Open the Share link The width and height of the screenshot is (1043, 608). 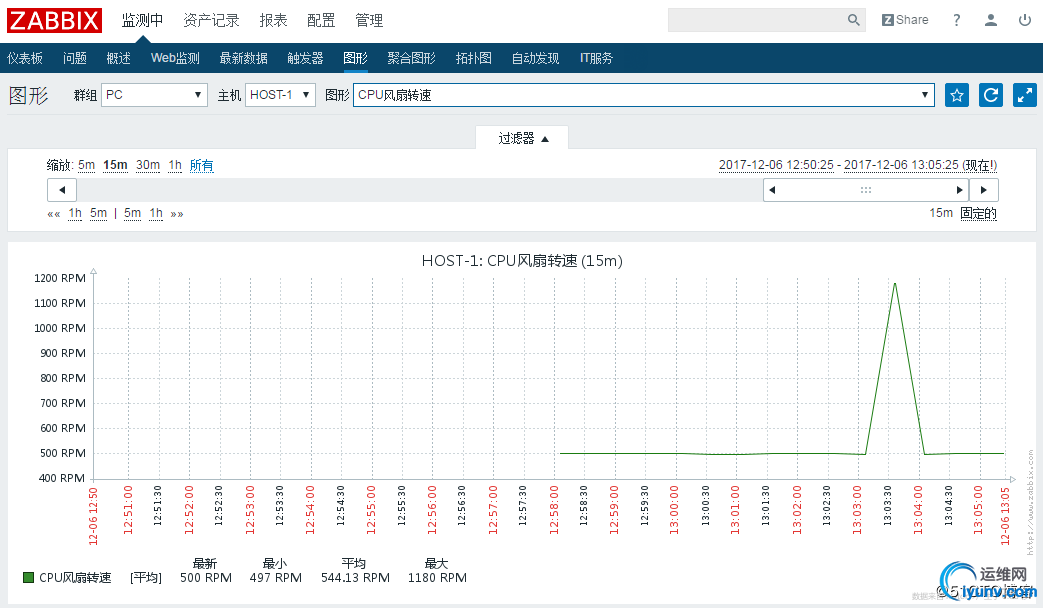click(x=905, y=20)
